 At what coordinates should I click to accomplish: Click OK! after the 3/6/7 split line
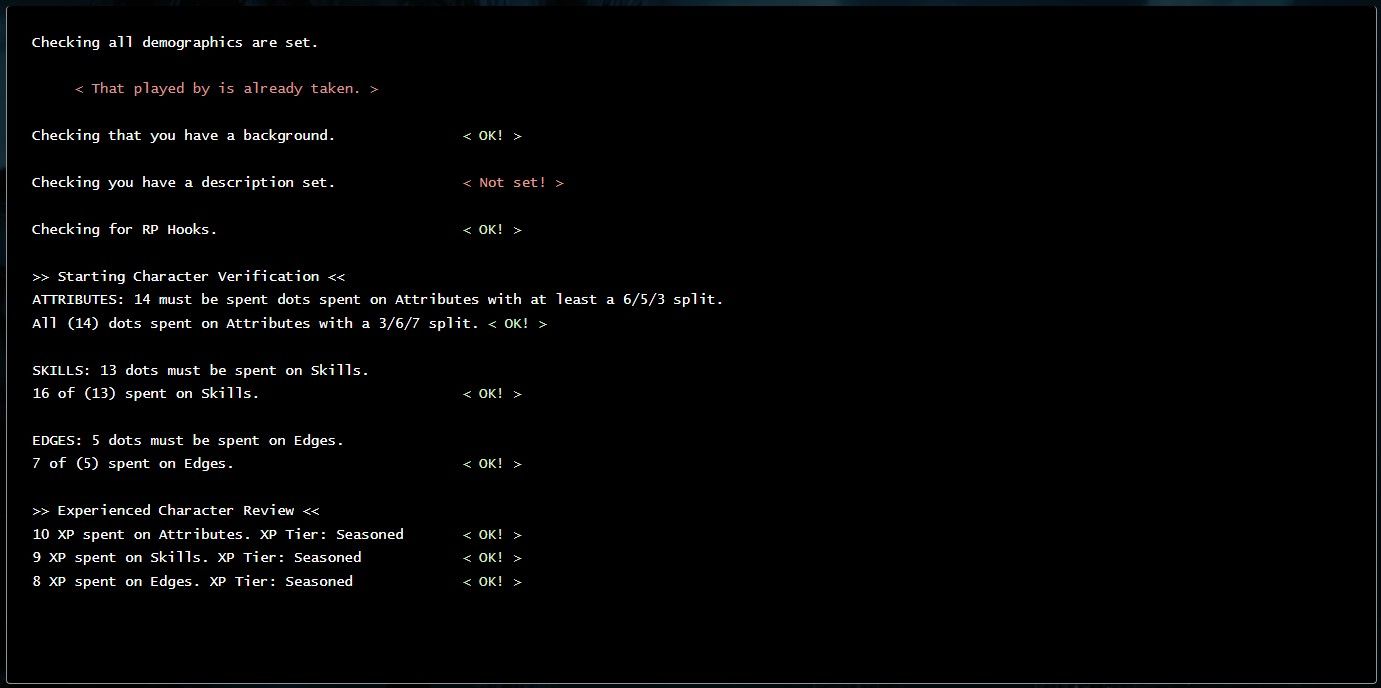click(517, 324)
